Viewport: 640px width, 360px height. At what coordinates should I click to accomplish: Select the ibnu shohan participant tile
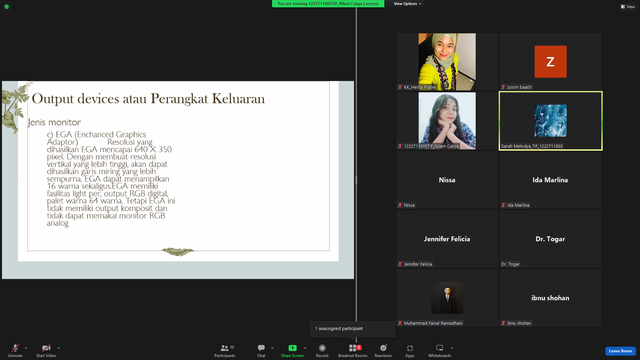(x=550, y=298)
